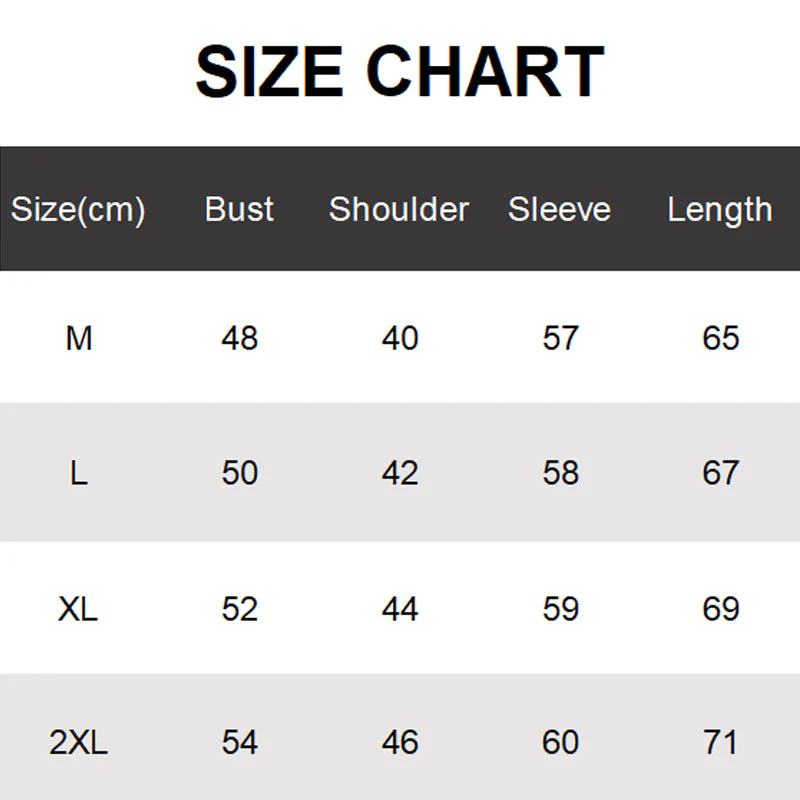Click the Shoulder column header
The image size is (800, 800).
[399, 209]
